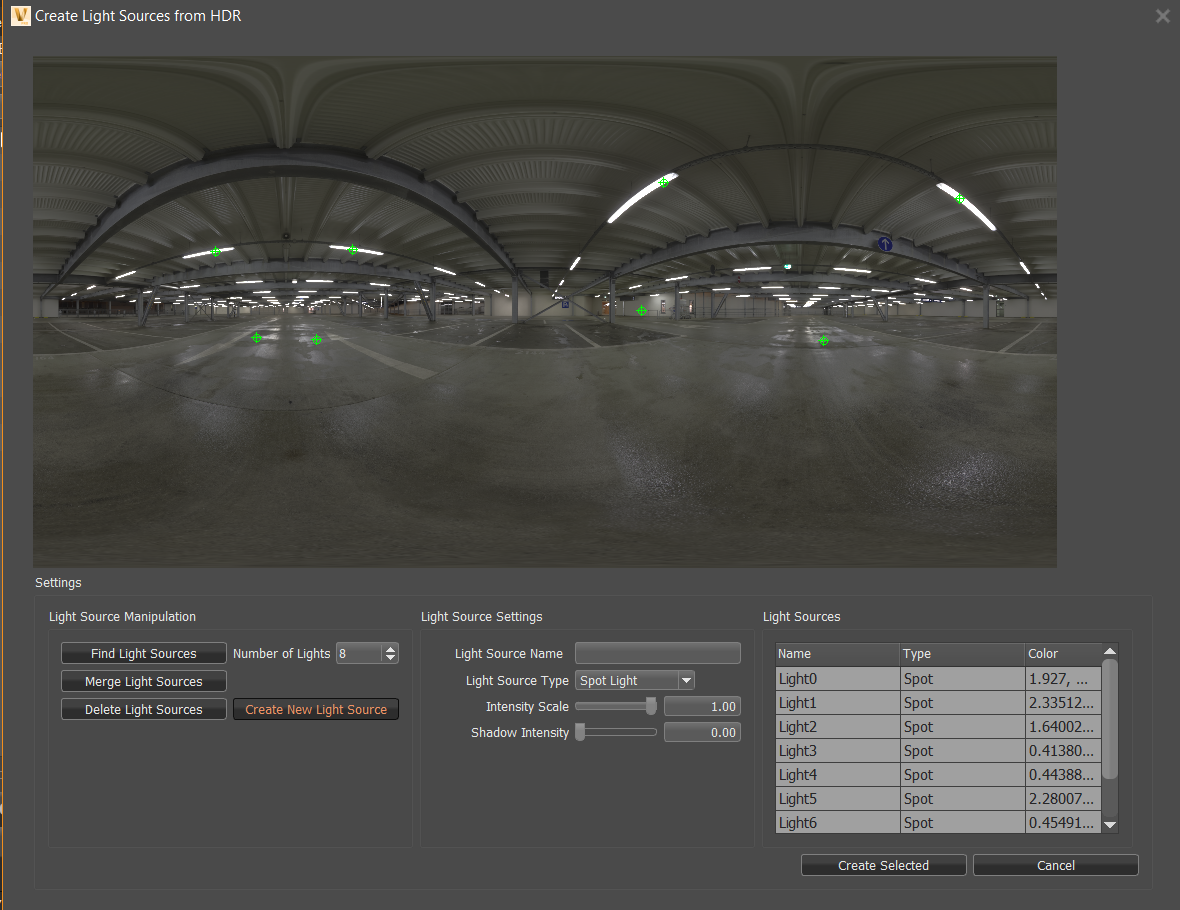Select the light marker on the left floor reflection
The image size is (1180, 910).
tap(258, 338)
